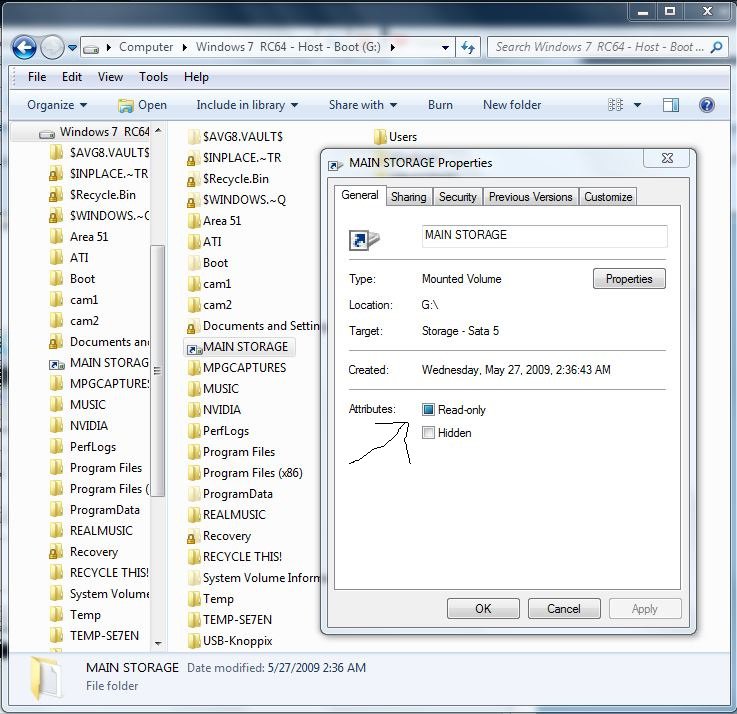This screenshot has height=714, width=737.
Task: Select the $Recycle.Bin folder icon in file list
Action: [191, 180]
